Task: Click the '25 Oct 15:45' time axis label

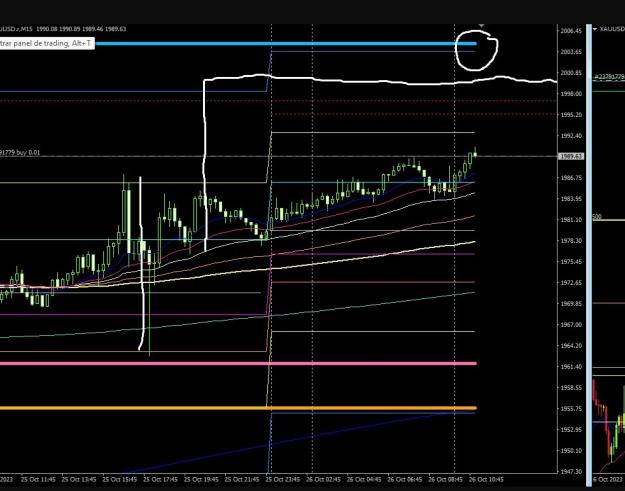Action: coord(120,479)
